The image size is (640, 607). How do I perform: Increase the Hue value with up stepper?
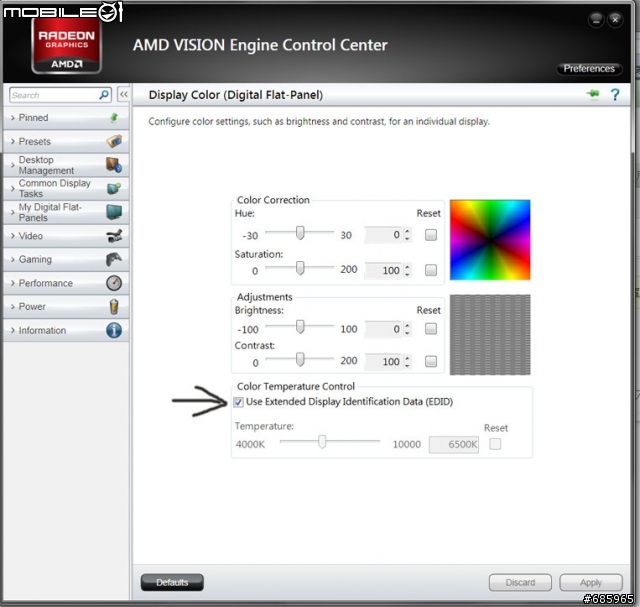[407, 231]
